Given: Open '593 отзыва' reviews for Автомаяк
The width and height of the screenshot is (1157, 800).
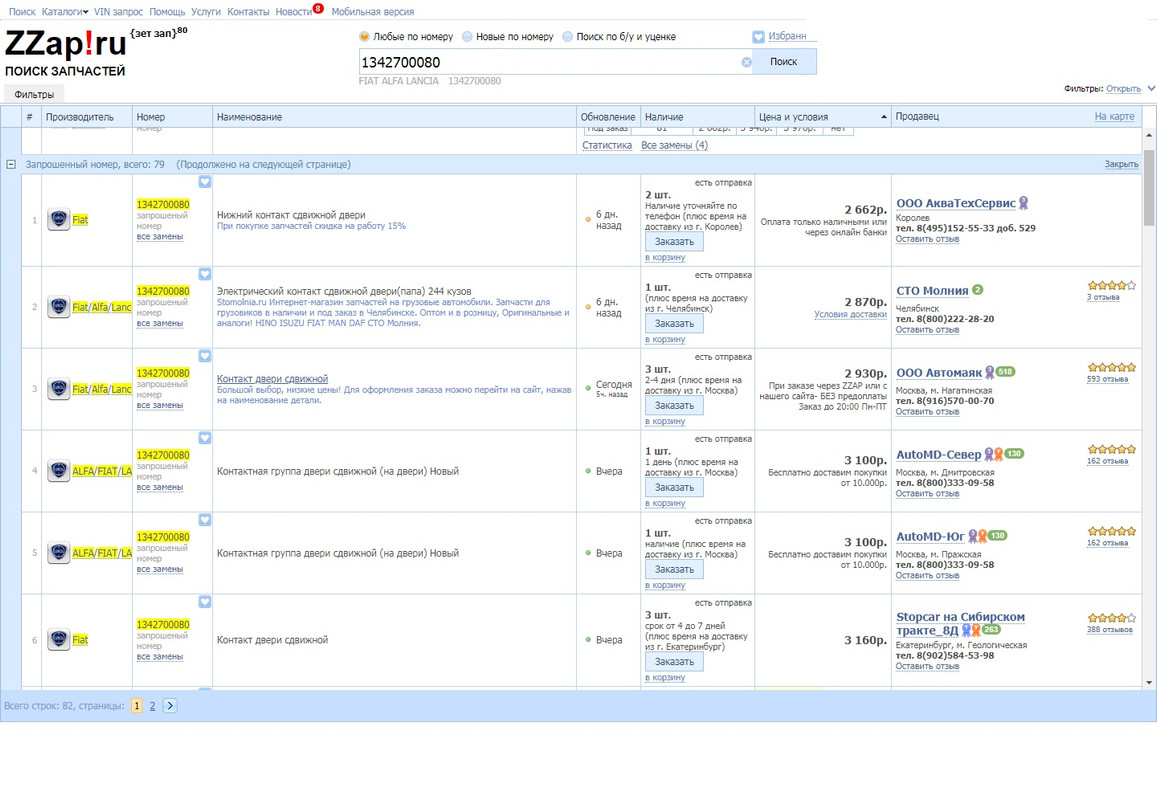Looking at the screenshot, I should [1107, 379].
